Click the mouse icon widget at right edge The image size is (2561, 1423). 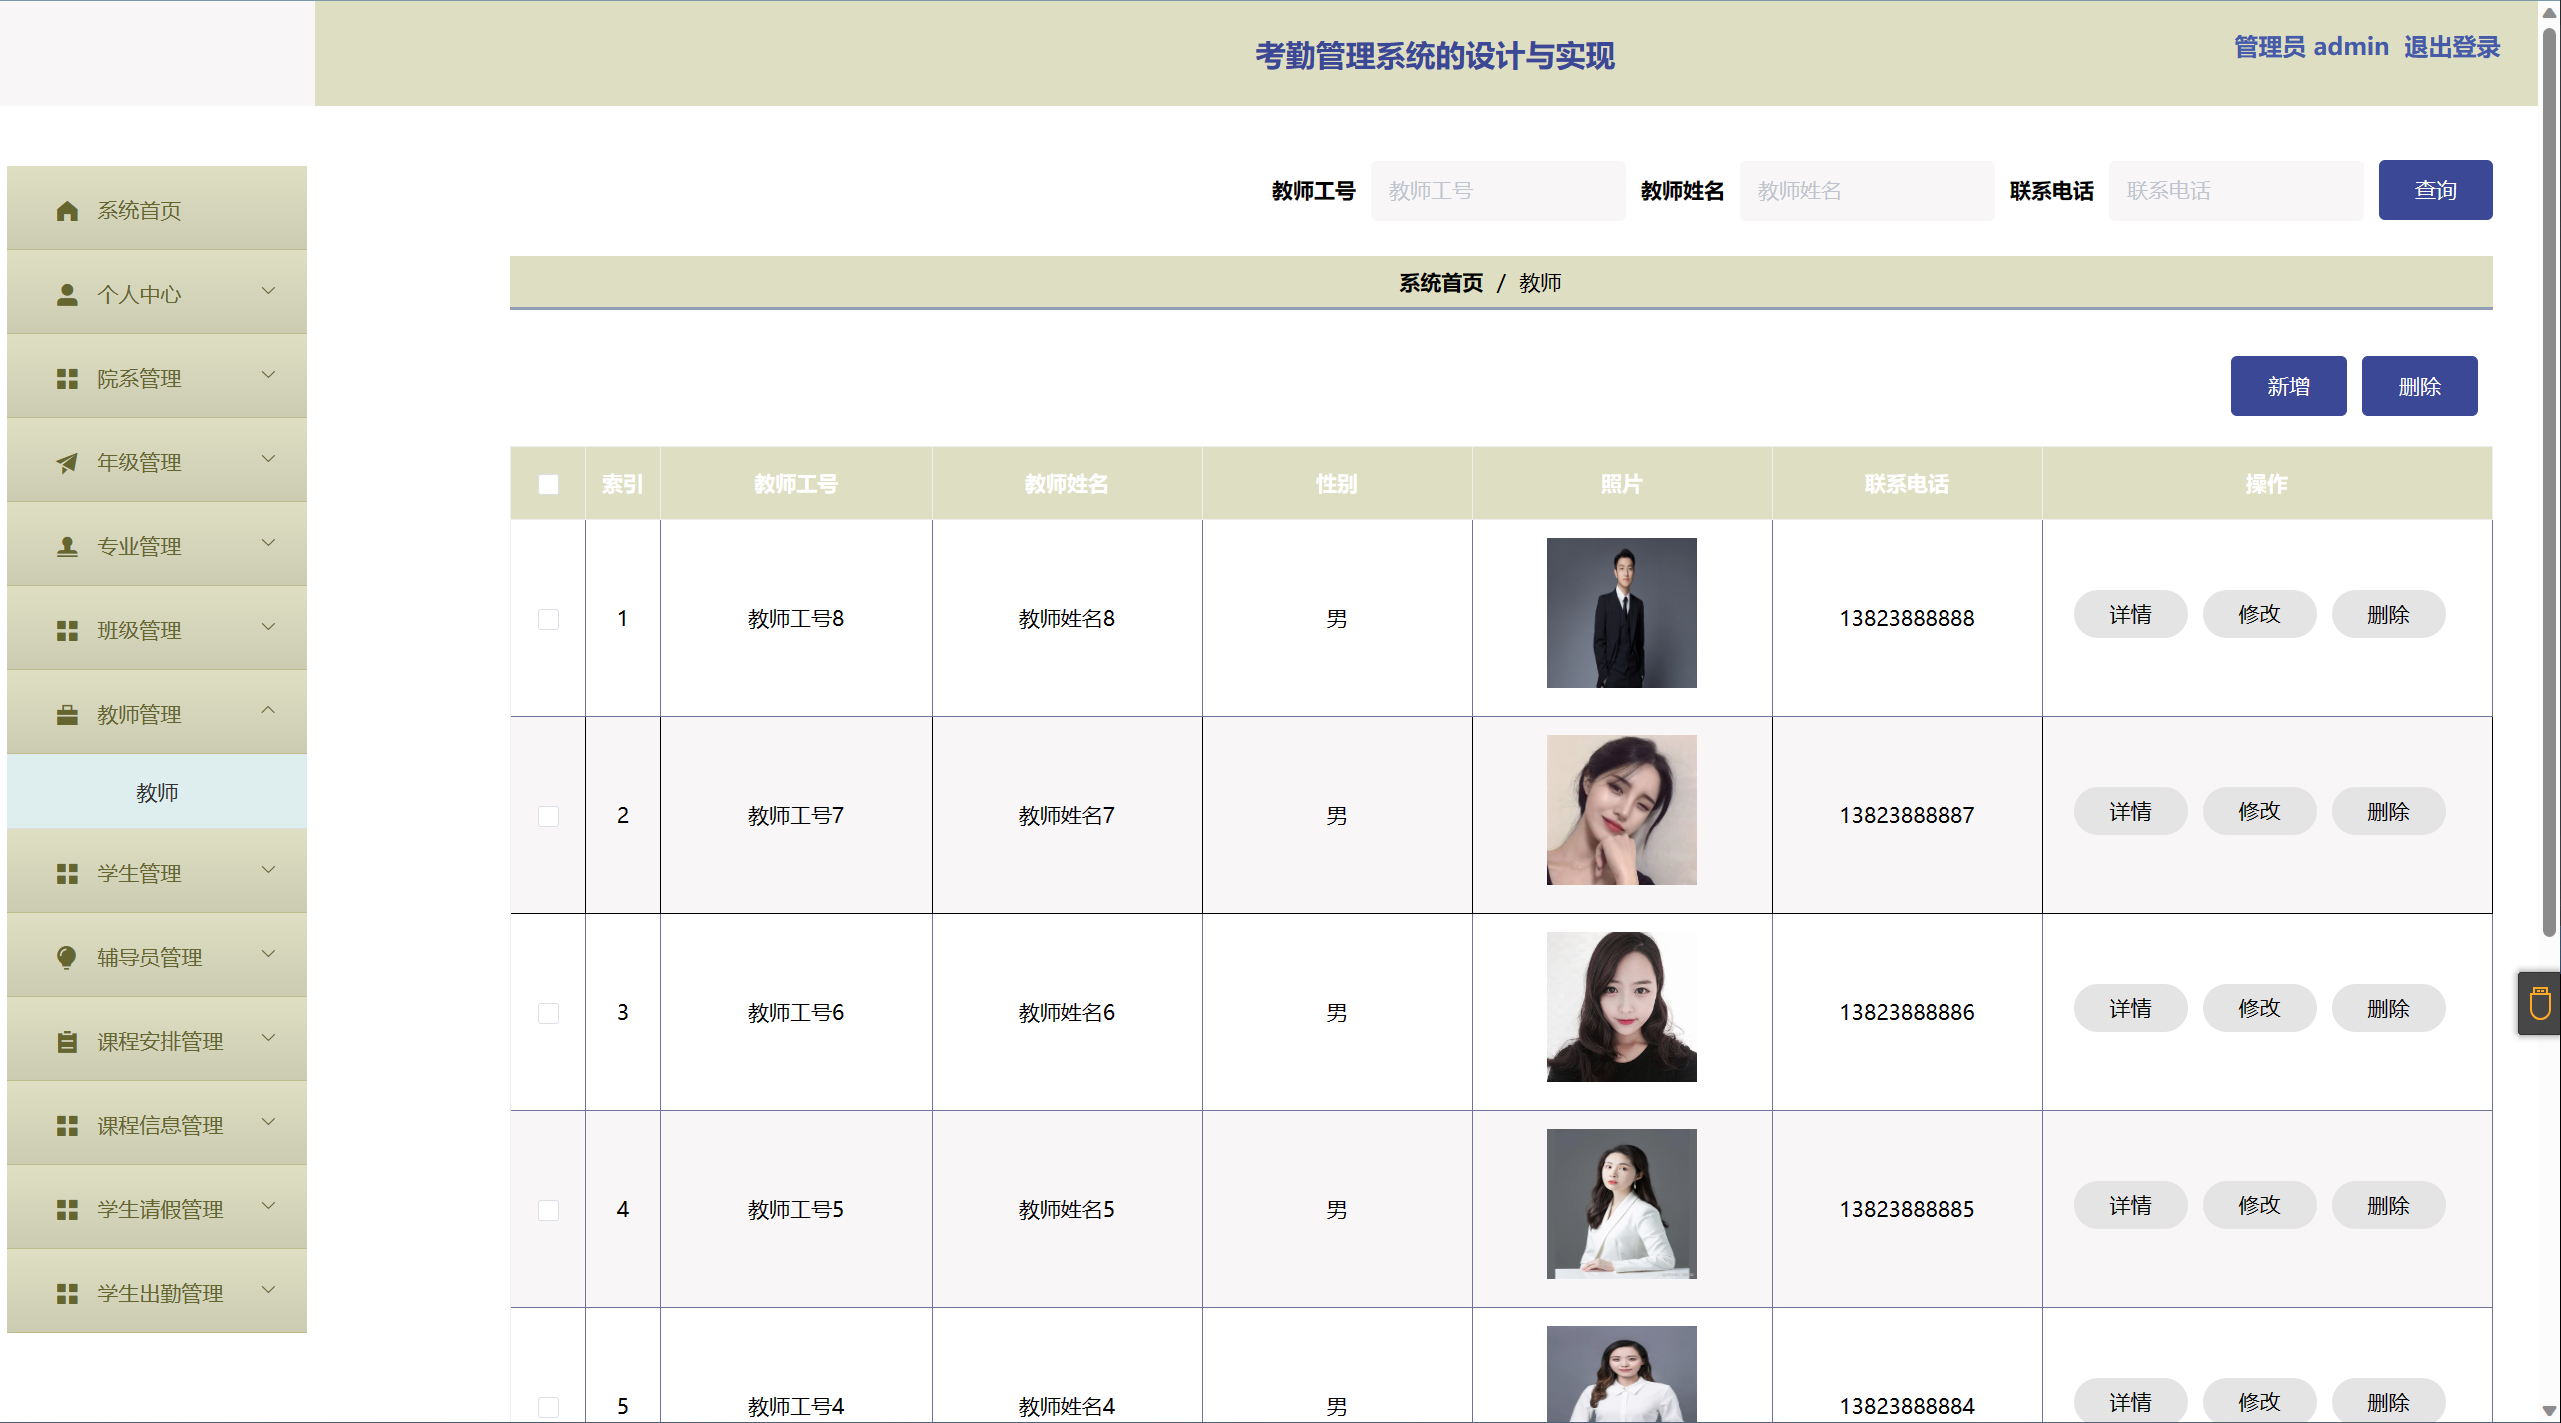2539,1003
